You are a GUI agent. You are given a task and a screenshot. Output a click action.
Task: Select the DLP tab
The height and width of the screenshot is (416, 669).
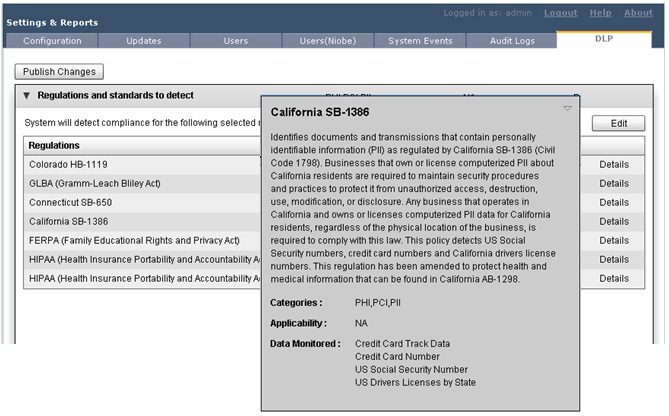604,39
